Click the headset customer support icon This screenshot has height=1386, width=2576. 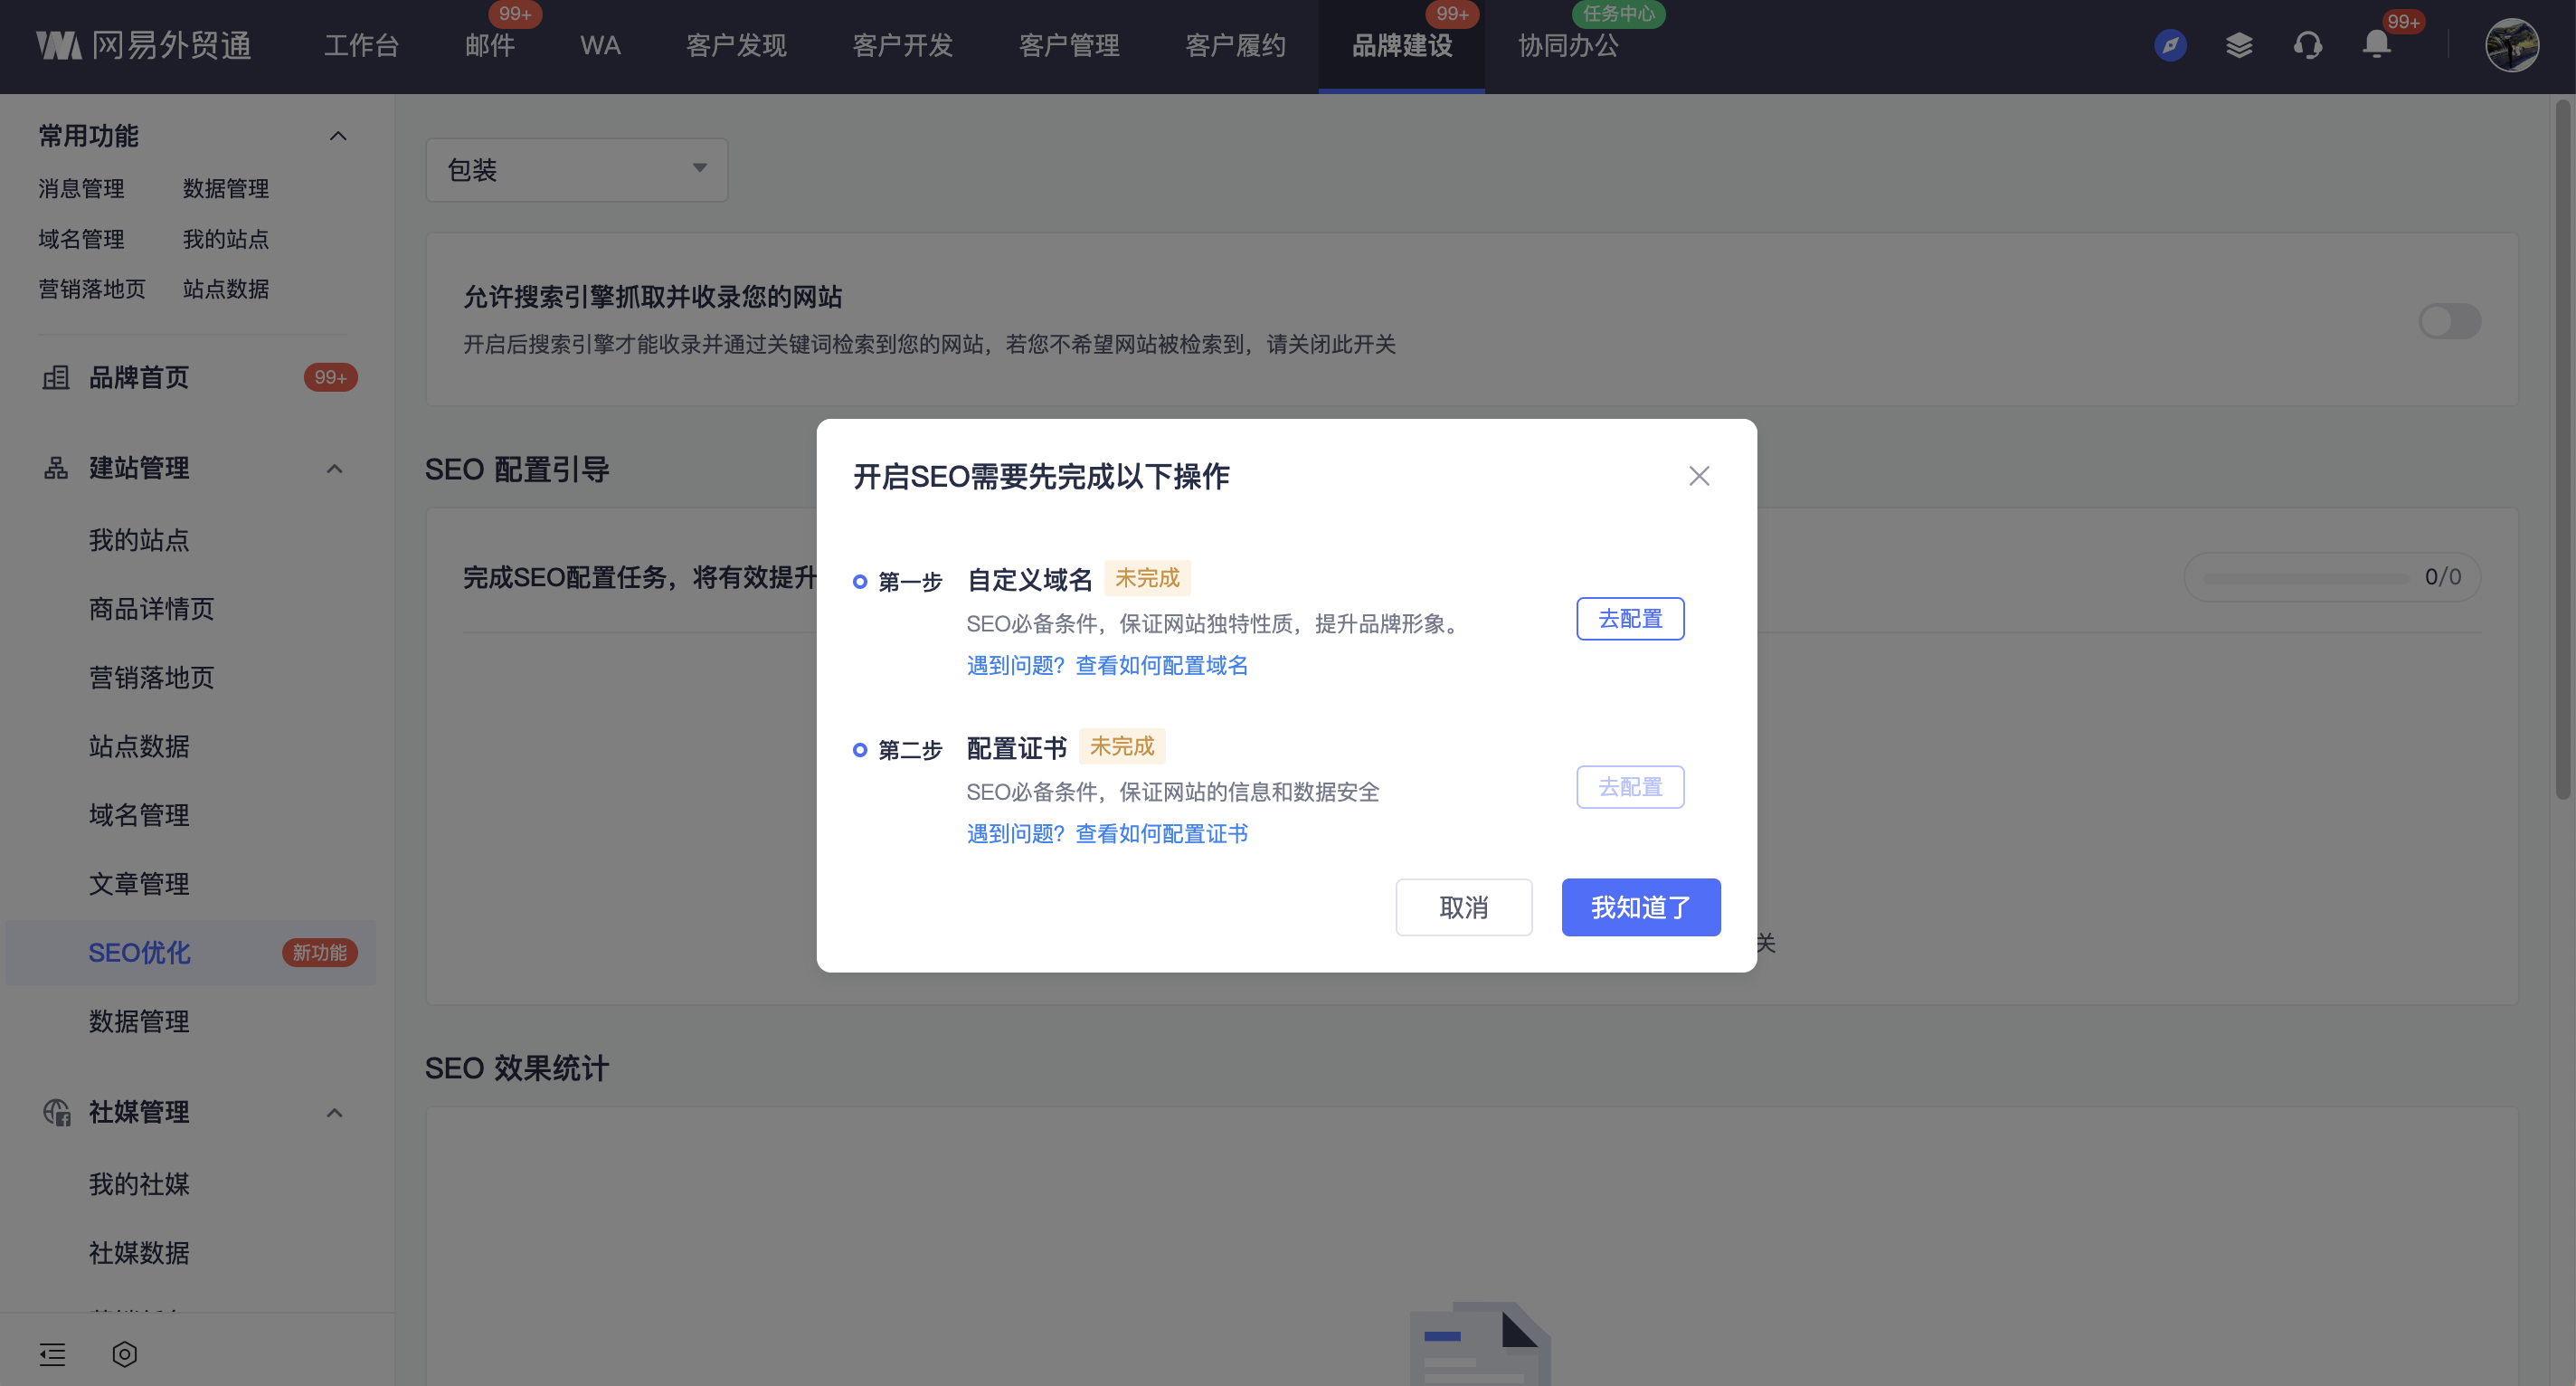tap(2307, 45)
